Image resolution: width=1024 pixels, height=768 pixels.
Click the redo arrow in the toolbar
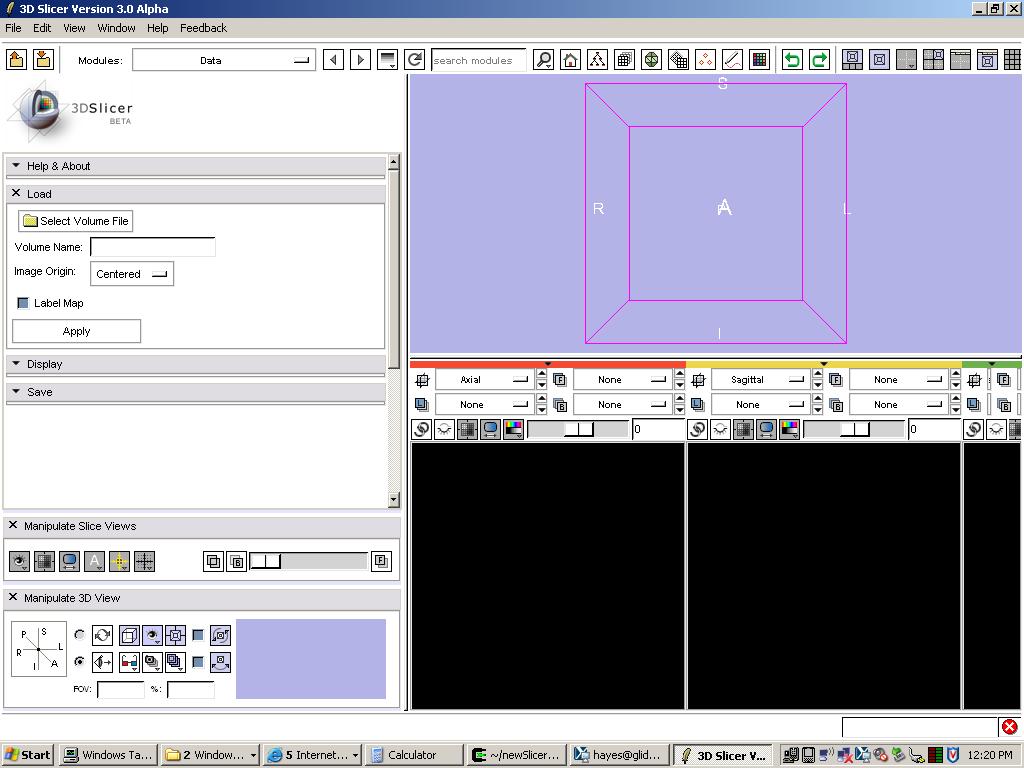coord(819,60)
